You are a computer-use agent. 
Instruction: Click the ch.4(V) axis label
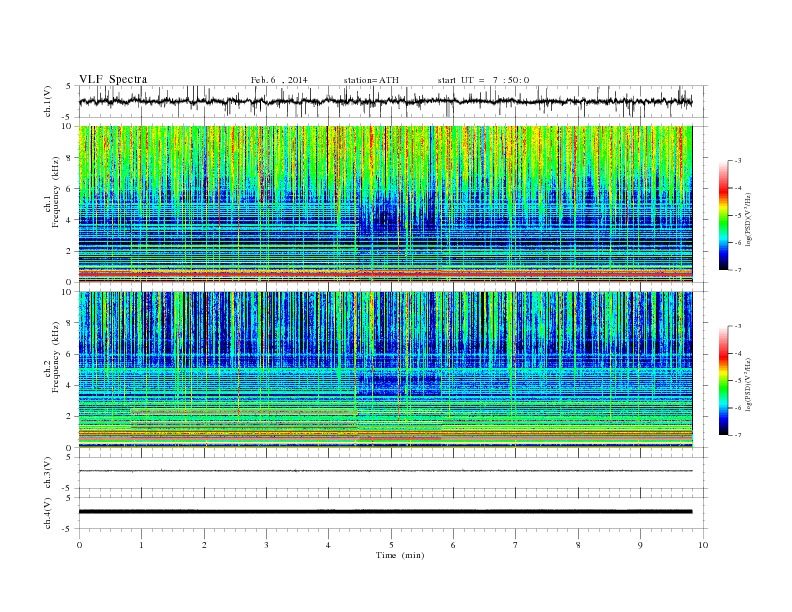pyautogui.click(x=48, y=513)
